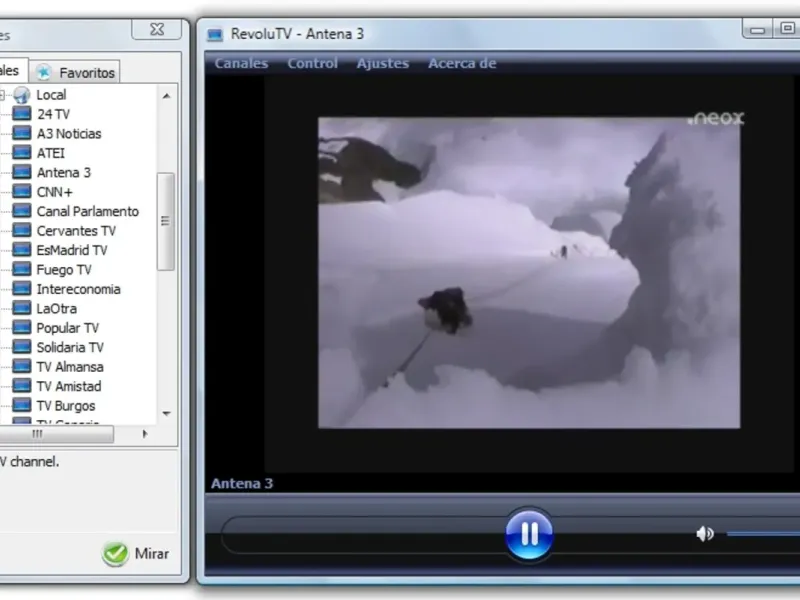800x600 pixels.
Task: Switch to the Favoritos tab
Action: pyautogui.click(x=75, y=72)
